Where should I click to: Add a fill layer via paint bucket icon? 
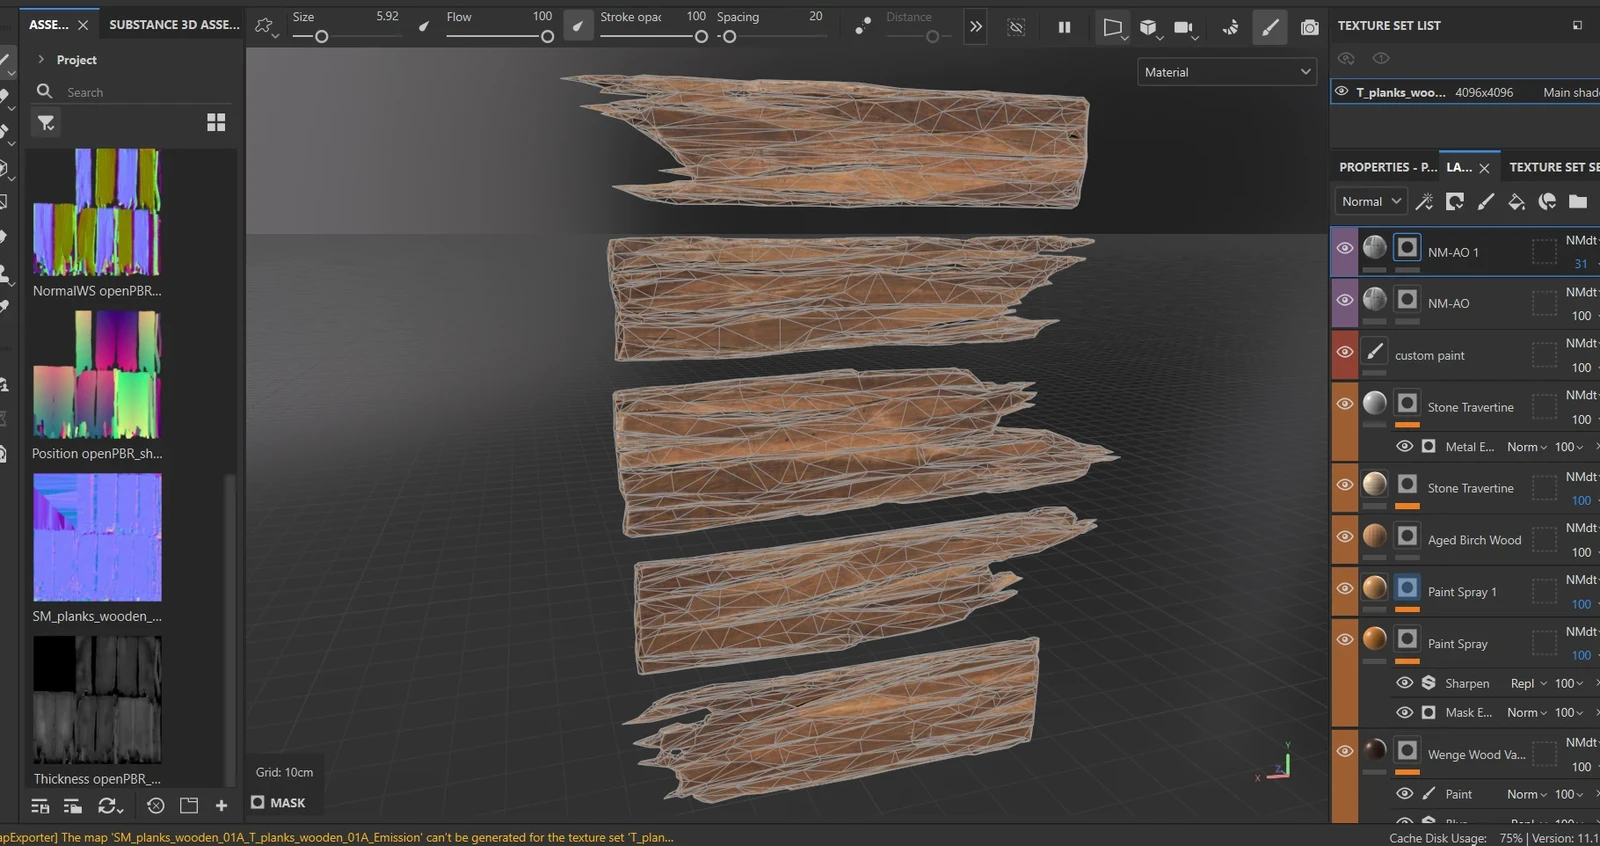point(1516,202)
